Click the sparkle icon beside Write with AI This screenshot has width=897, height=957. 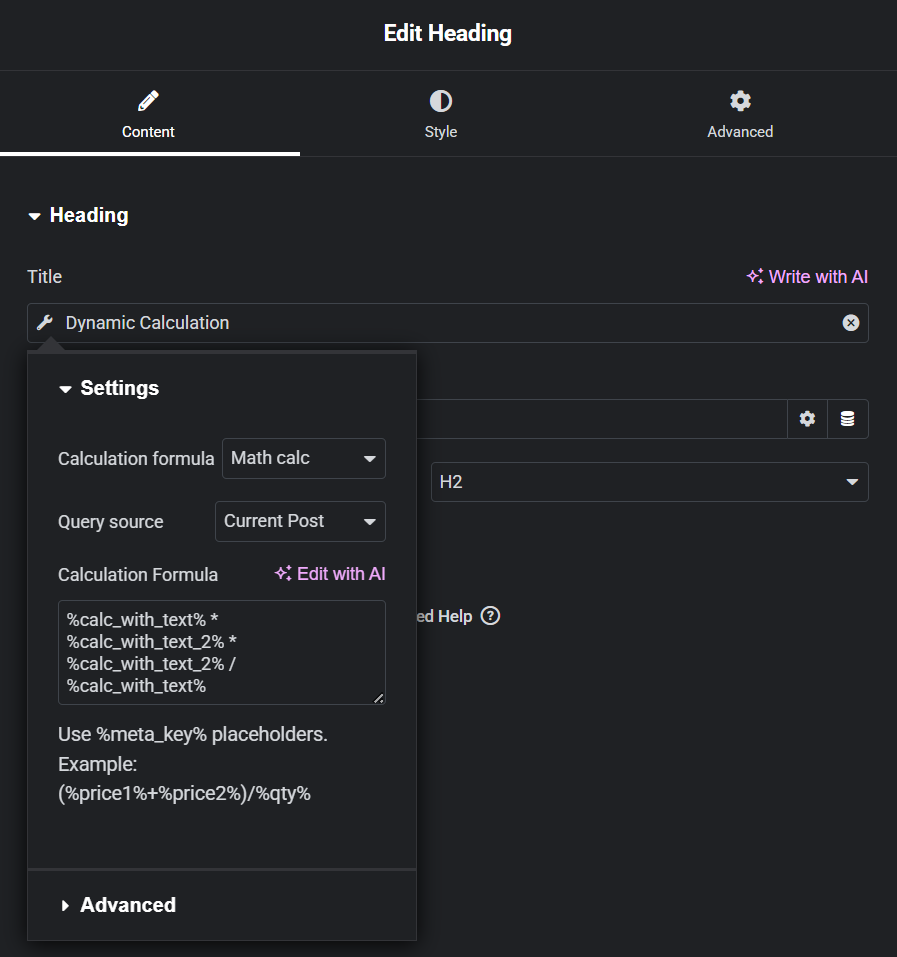tap(755, 276)
